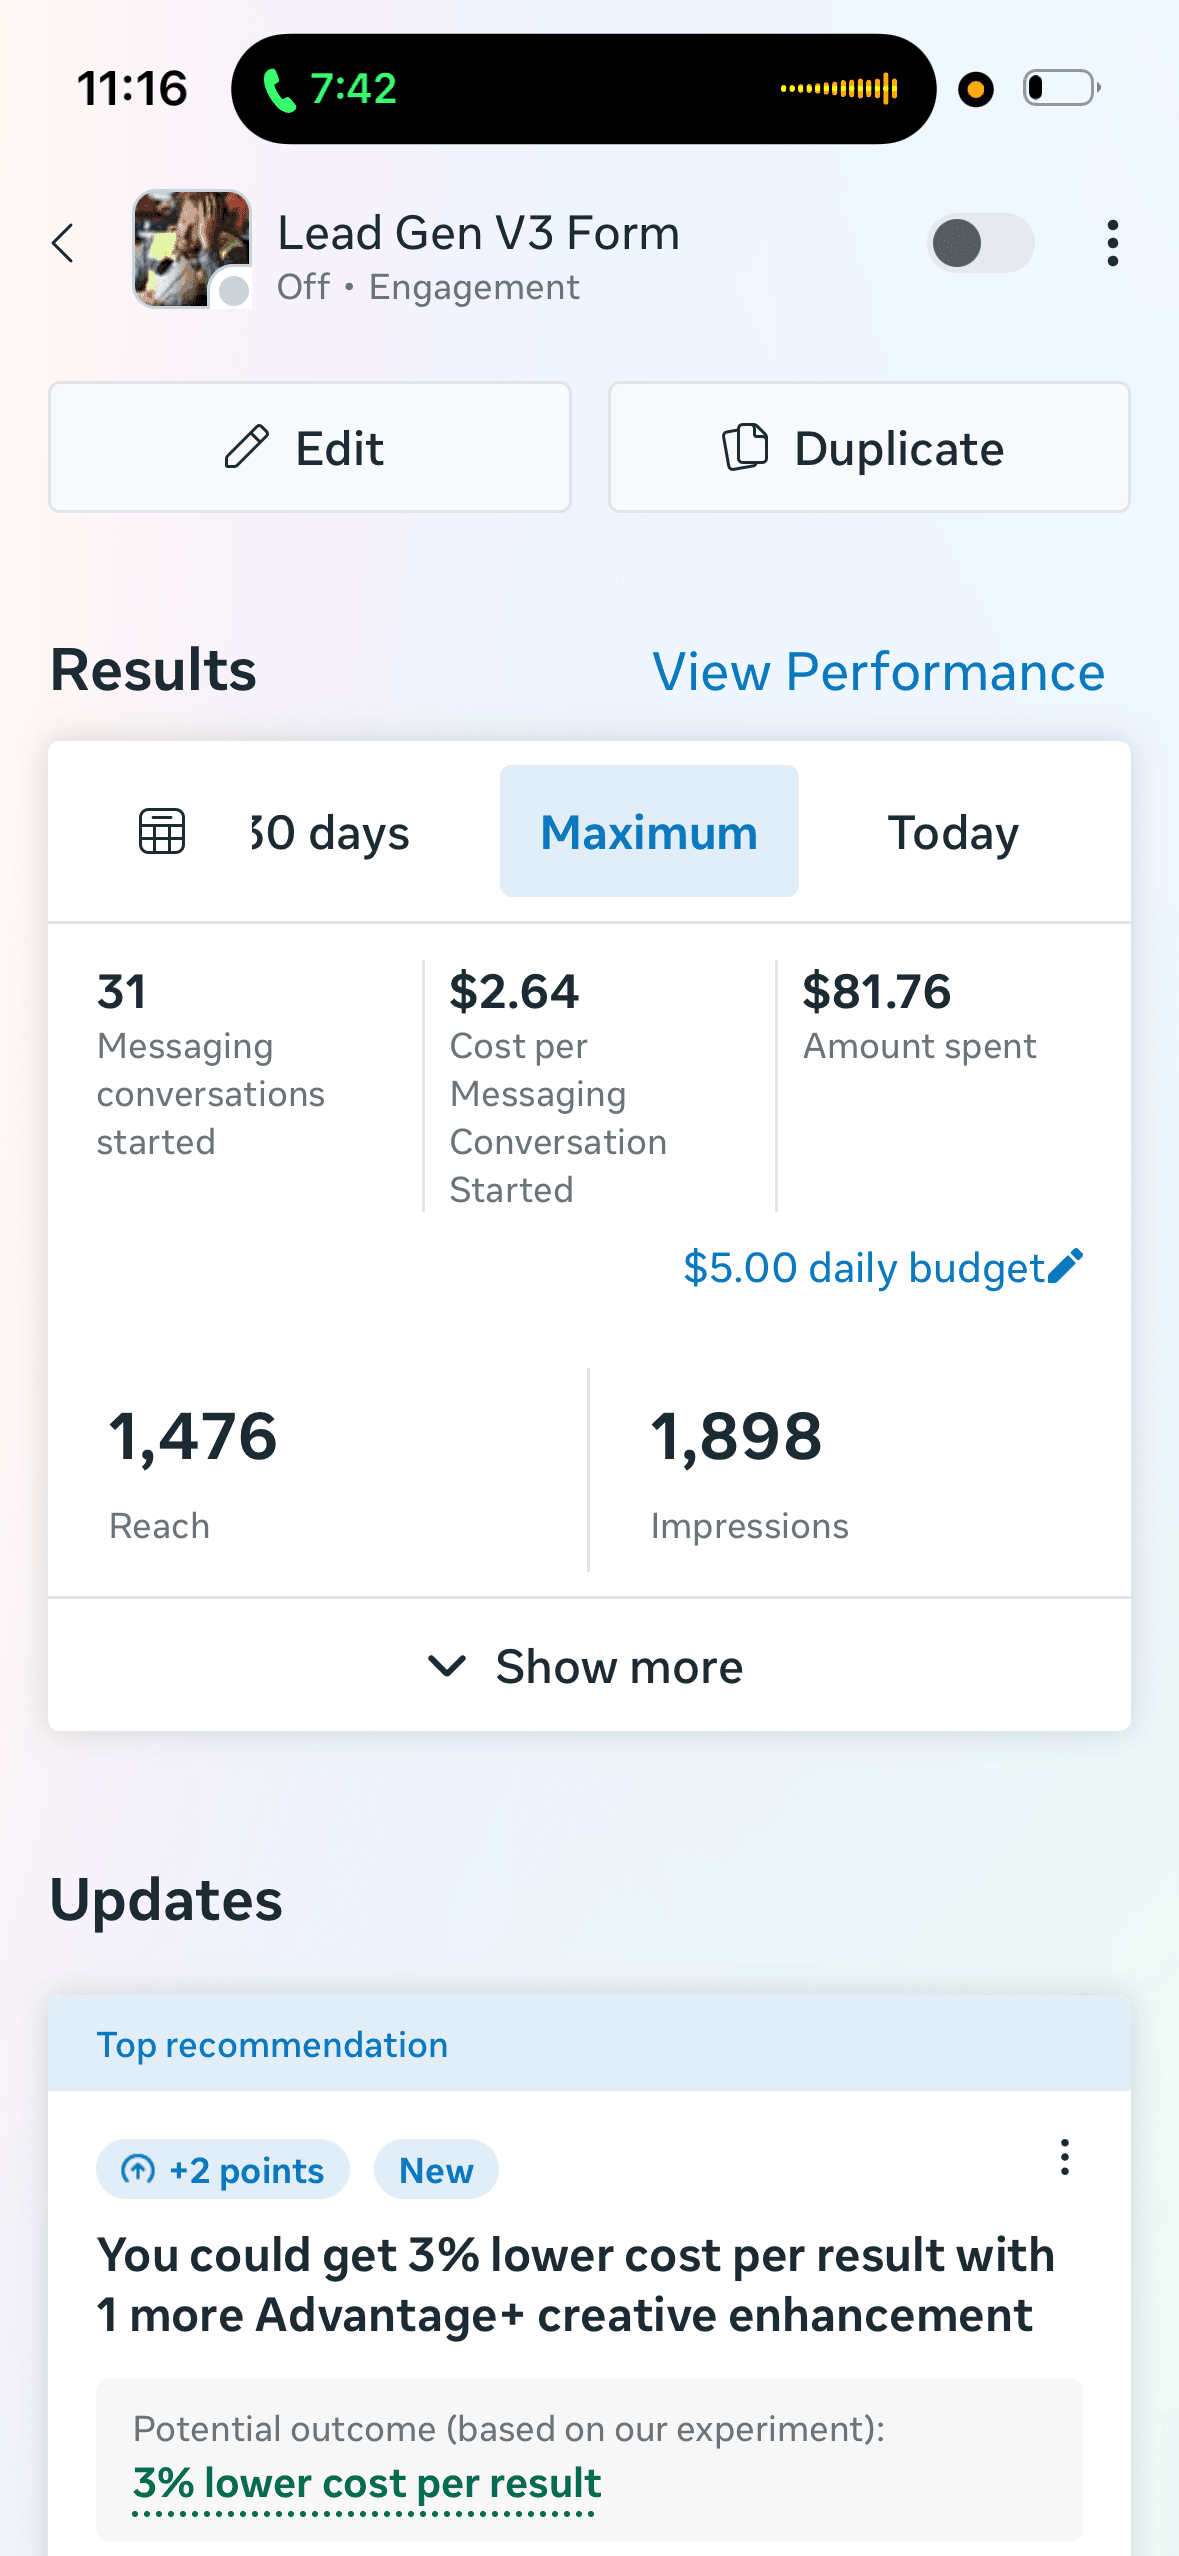Tap the New badge on the recommendation
The height and width of the screenshot is (2556, 1179).
tap(435, 2170)
